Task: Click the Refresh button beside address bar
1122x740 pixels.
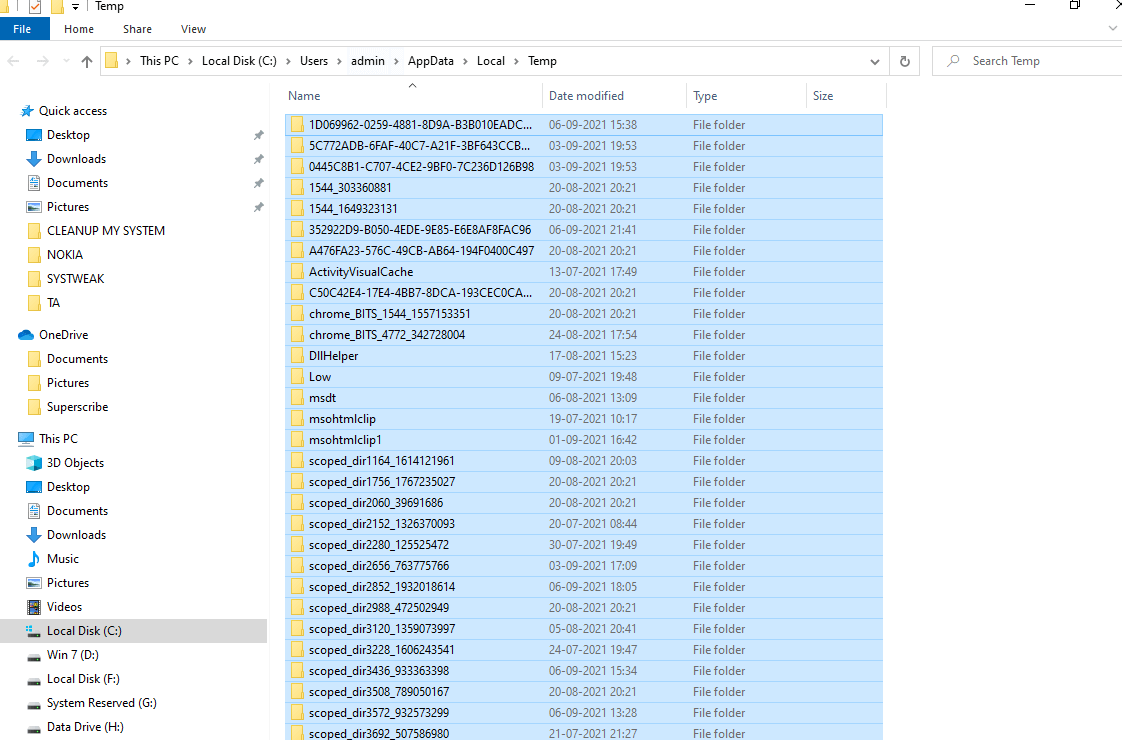Action: click(905, 61)
